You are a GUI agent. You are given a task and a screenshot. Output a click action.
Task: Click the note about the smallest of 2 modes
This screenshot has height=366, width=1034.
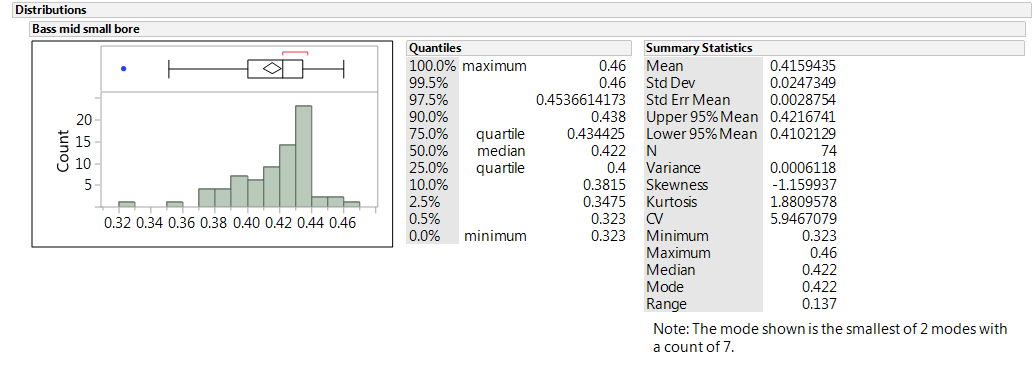tap(830, 337)
